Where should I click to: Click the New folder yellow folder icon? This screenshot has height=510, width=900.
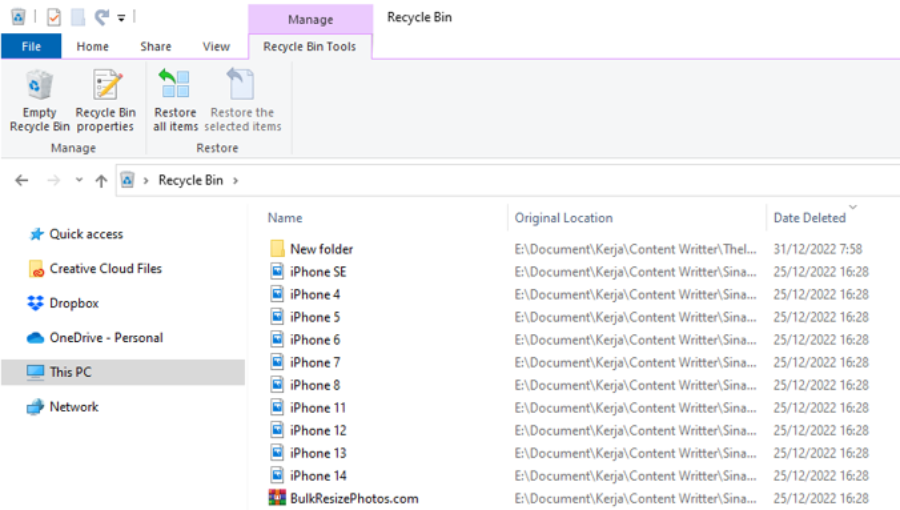coord(277,248)
